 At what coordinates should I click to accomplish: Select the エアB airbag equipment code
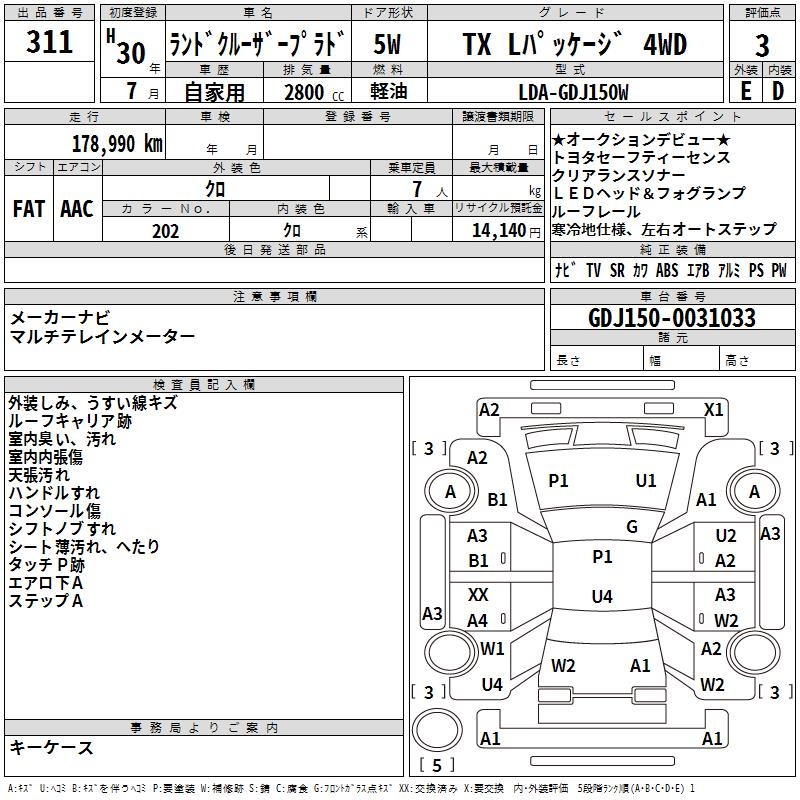(x=698, y=270)
